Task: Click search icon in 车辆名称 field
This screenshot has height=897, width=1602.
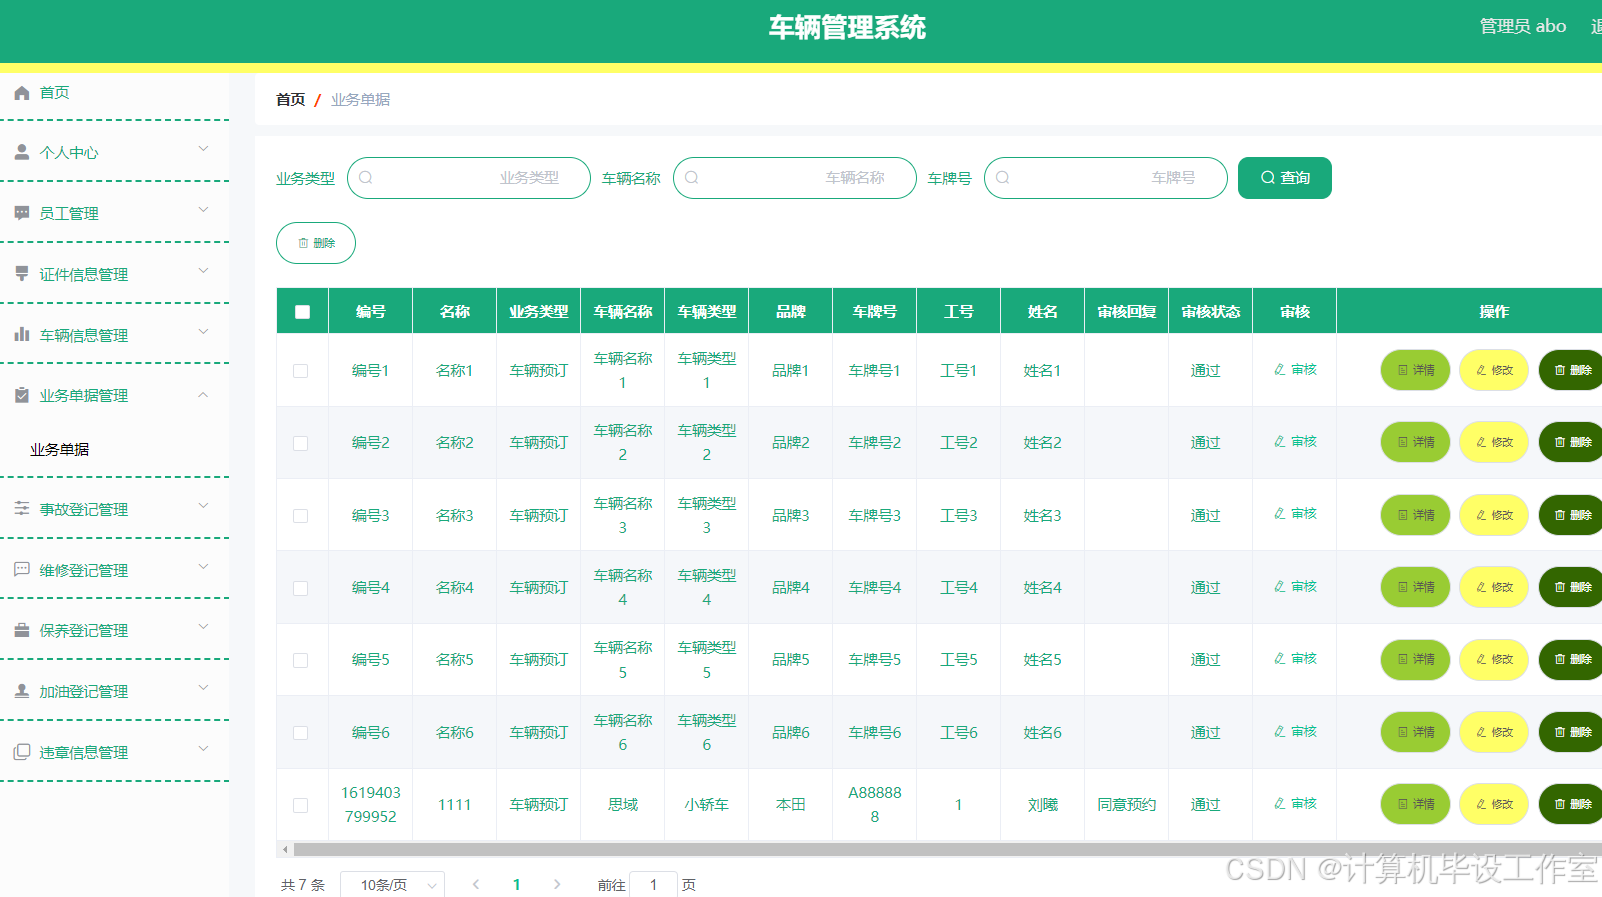Action: click(692, 178)
